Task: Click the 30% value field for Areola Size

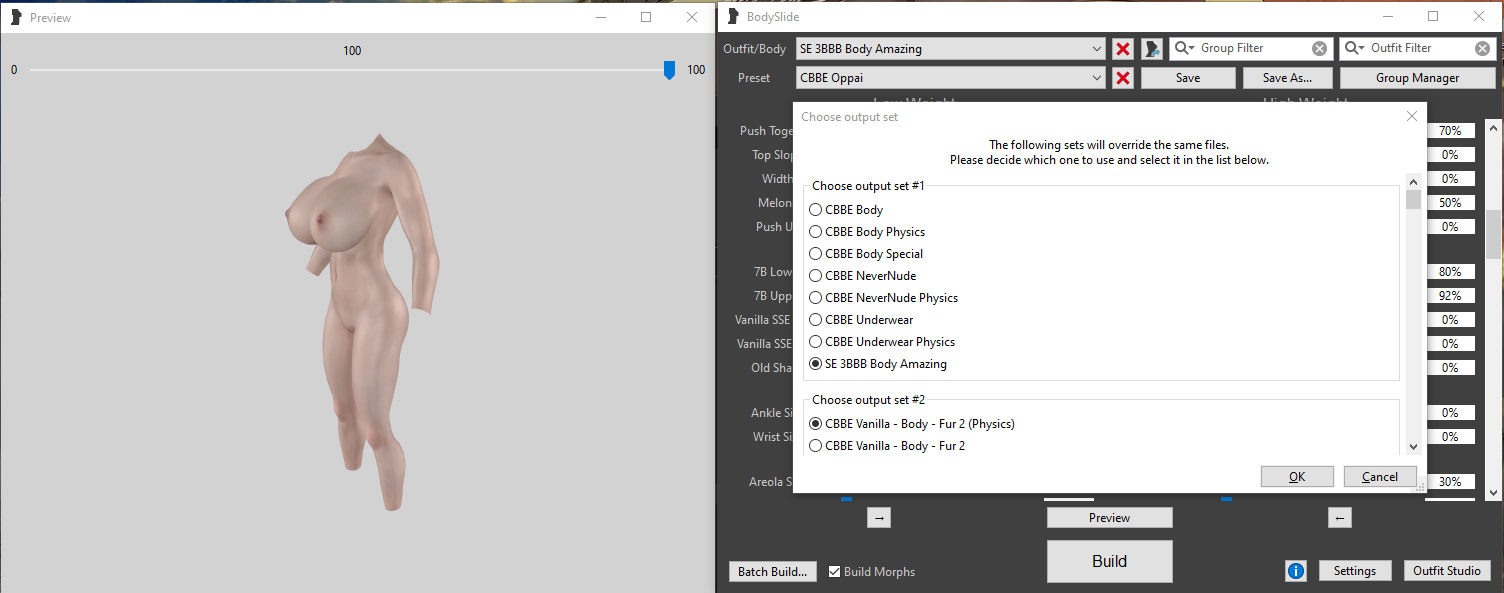Action: 1450,482
